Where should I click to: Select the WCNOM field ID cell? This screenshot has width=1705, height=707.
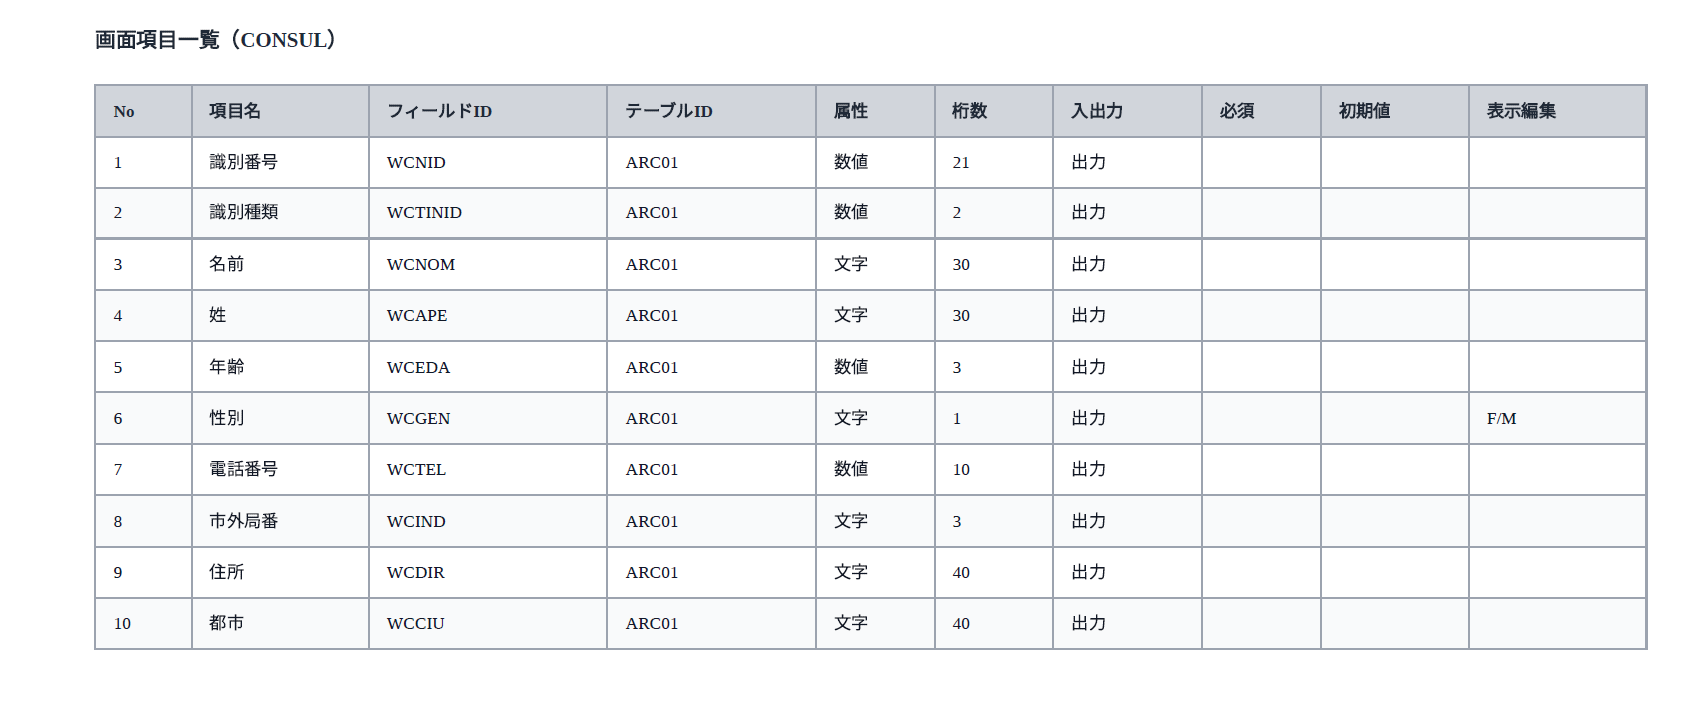(488, 264)
